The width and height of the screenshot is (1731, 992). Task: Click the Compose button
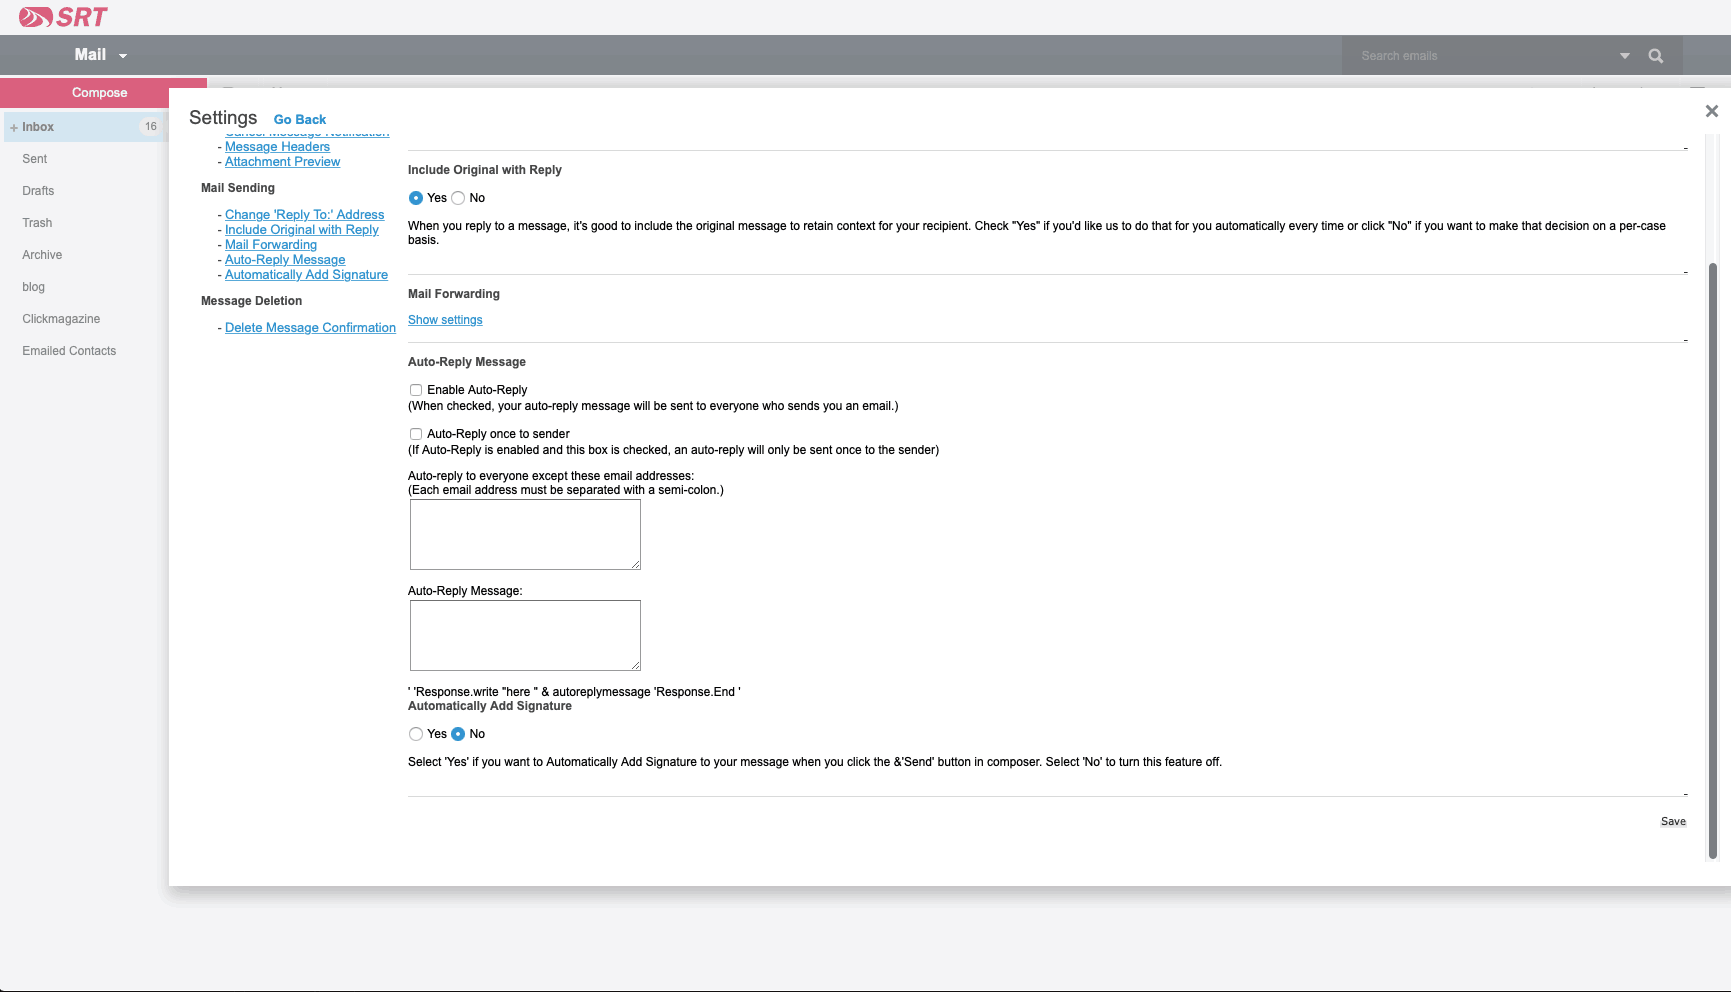pos(99,92)
